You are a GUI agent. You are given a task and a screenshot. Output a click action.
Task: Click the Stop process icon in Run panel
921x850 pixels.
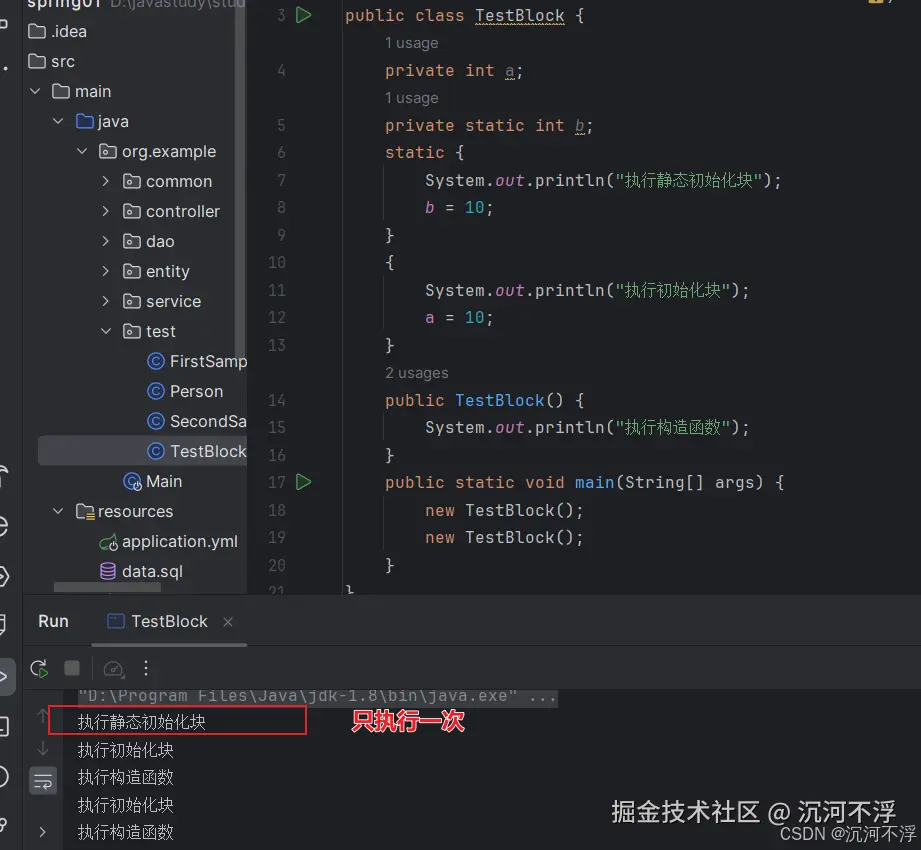click(70, 668)
